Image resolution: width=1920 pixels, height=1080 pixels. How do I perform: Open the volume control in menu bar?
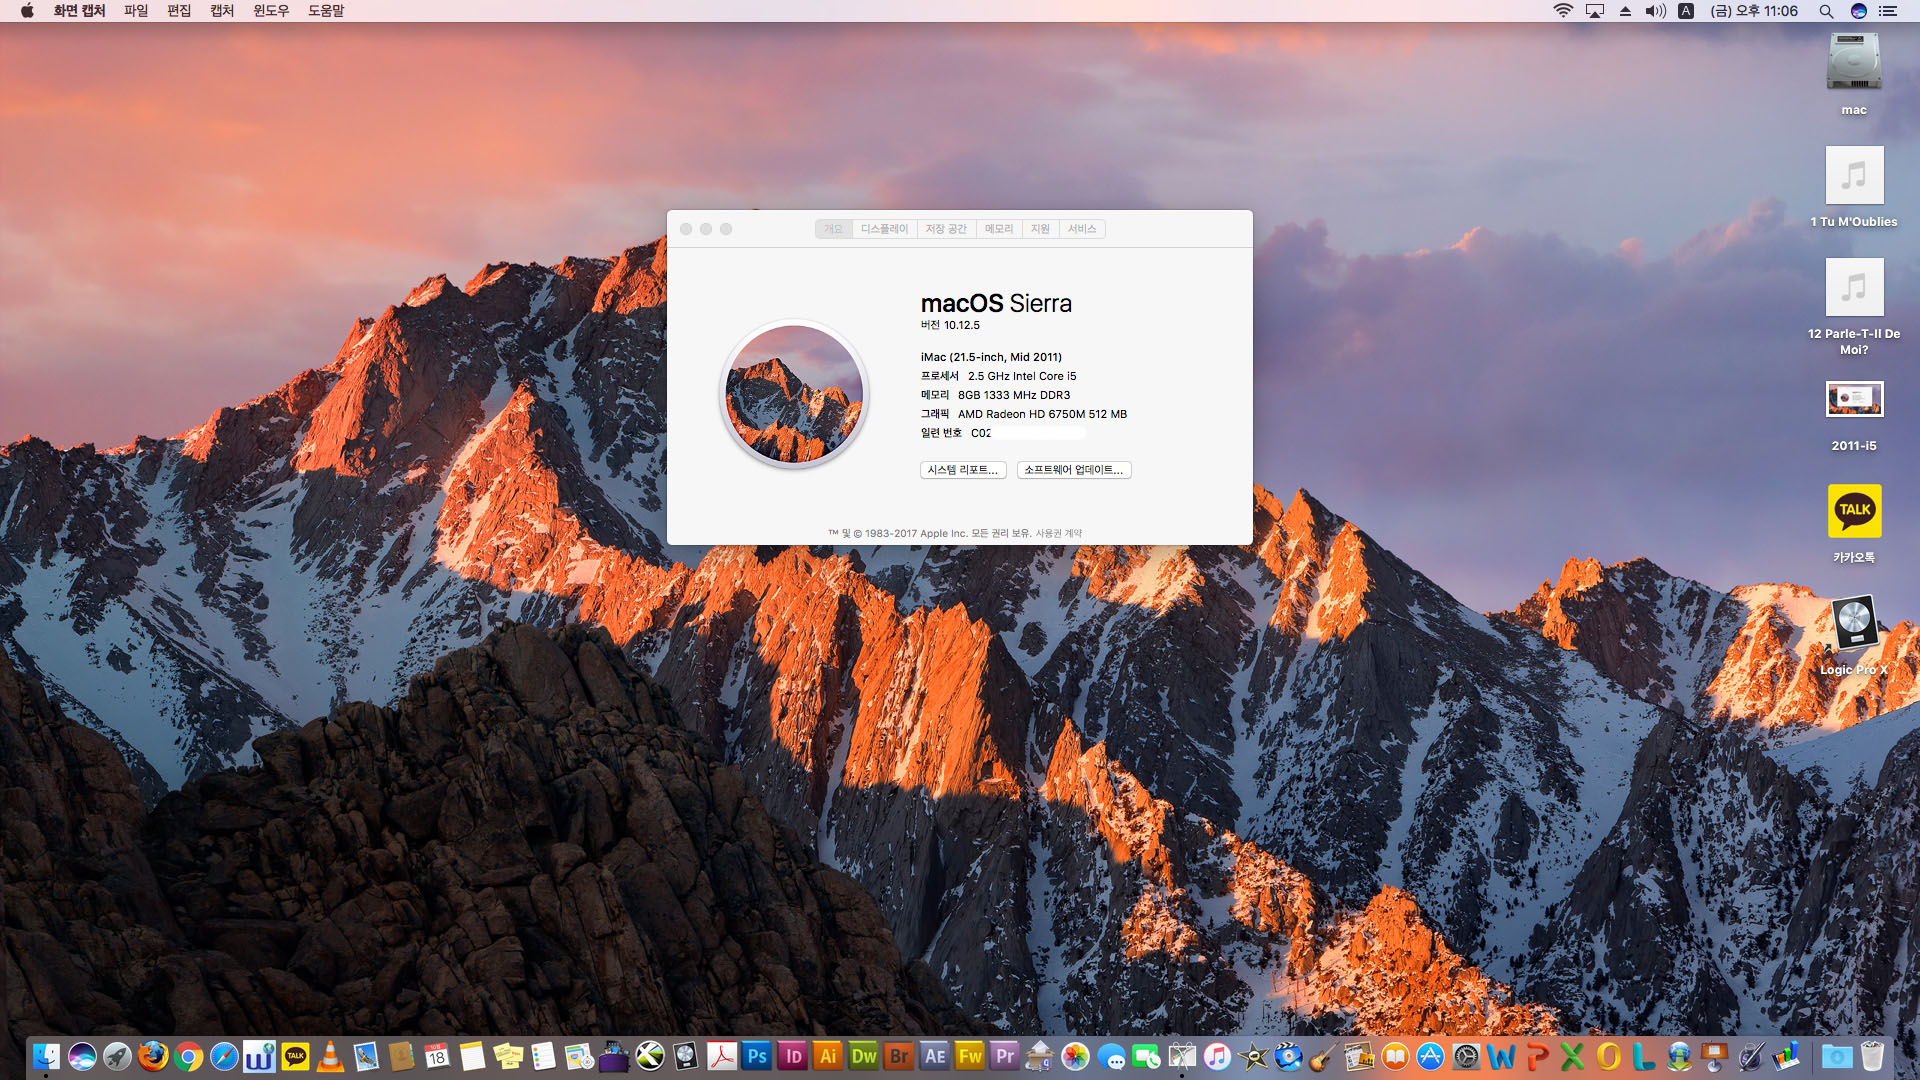(1655, 11)
